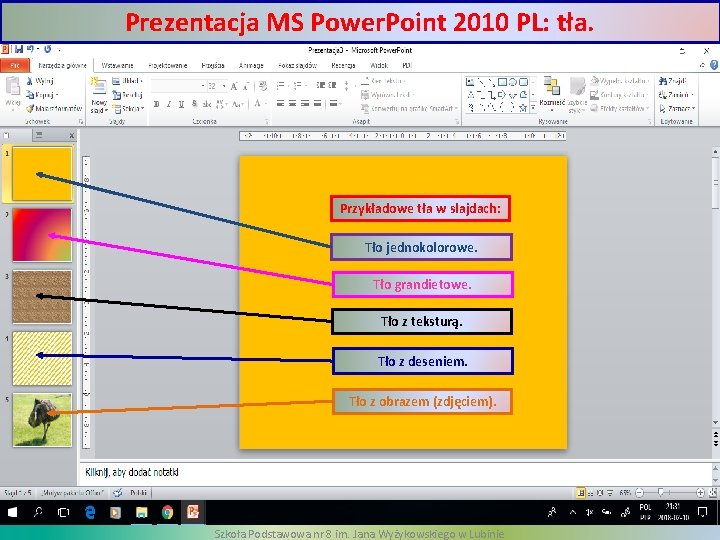Click Malarz formatów (Format Painter) brush
Viewport: 720px width, 540px height.
click(30, 109)
